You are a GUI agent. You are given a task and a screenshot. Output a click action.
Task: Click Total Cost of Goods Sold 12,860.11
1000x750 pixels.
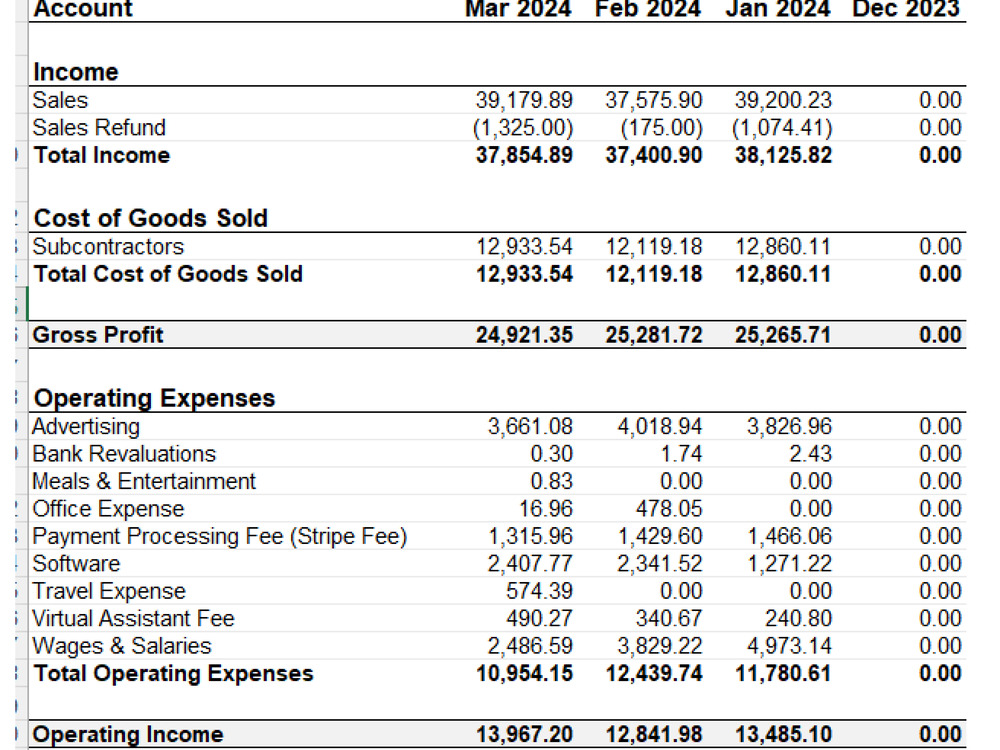pyautogui.click(x=783, y=274)
